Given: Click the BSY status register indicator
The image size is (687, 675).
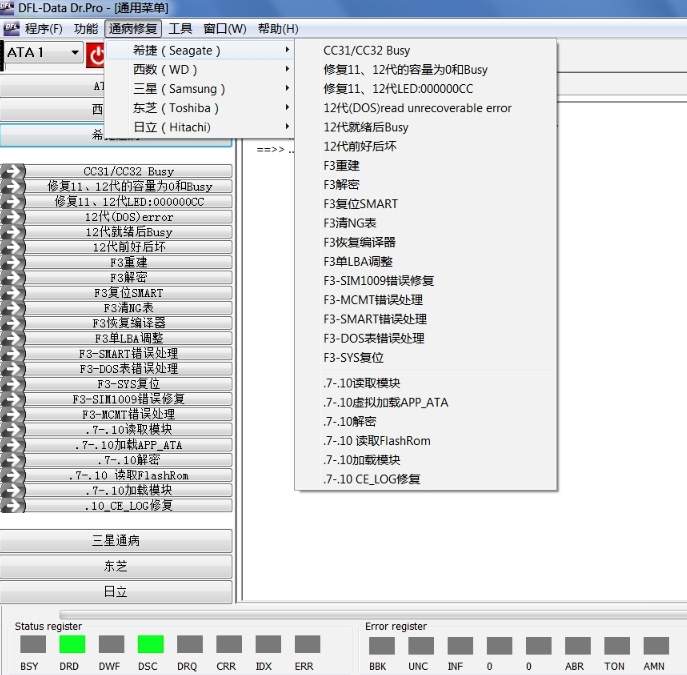Looking at the screenshot, I should pos(33,645).
